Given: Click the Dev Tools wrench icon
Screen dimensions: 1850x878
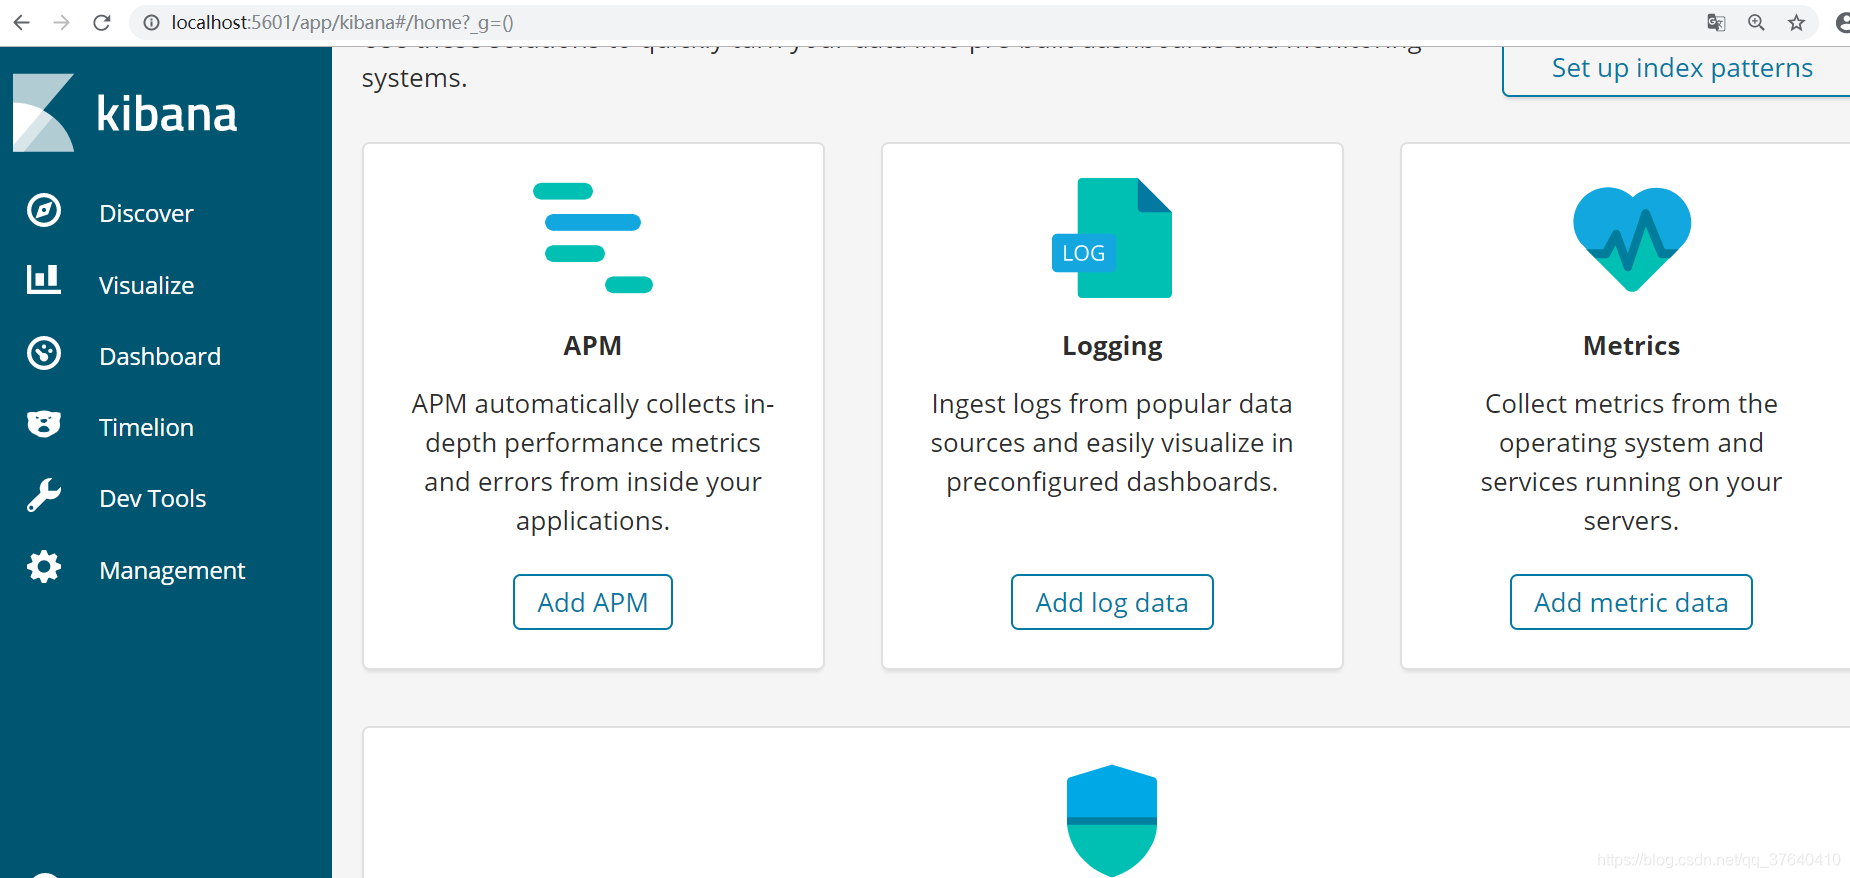Looking at the screenshot, I should (x=44, y=496).
